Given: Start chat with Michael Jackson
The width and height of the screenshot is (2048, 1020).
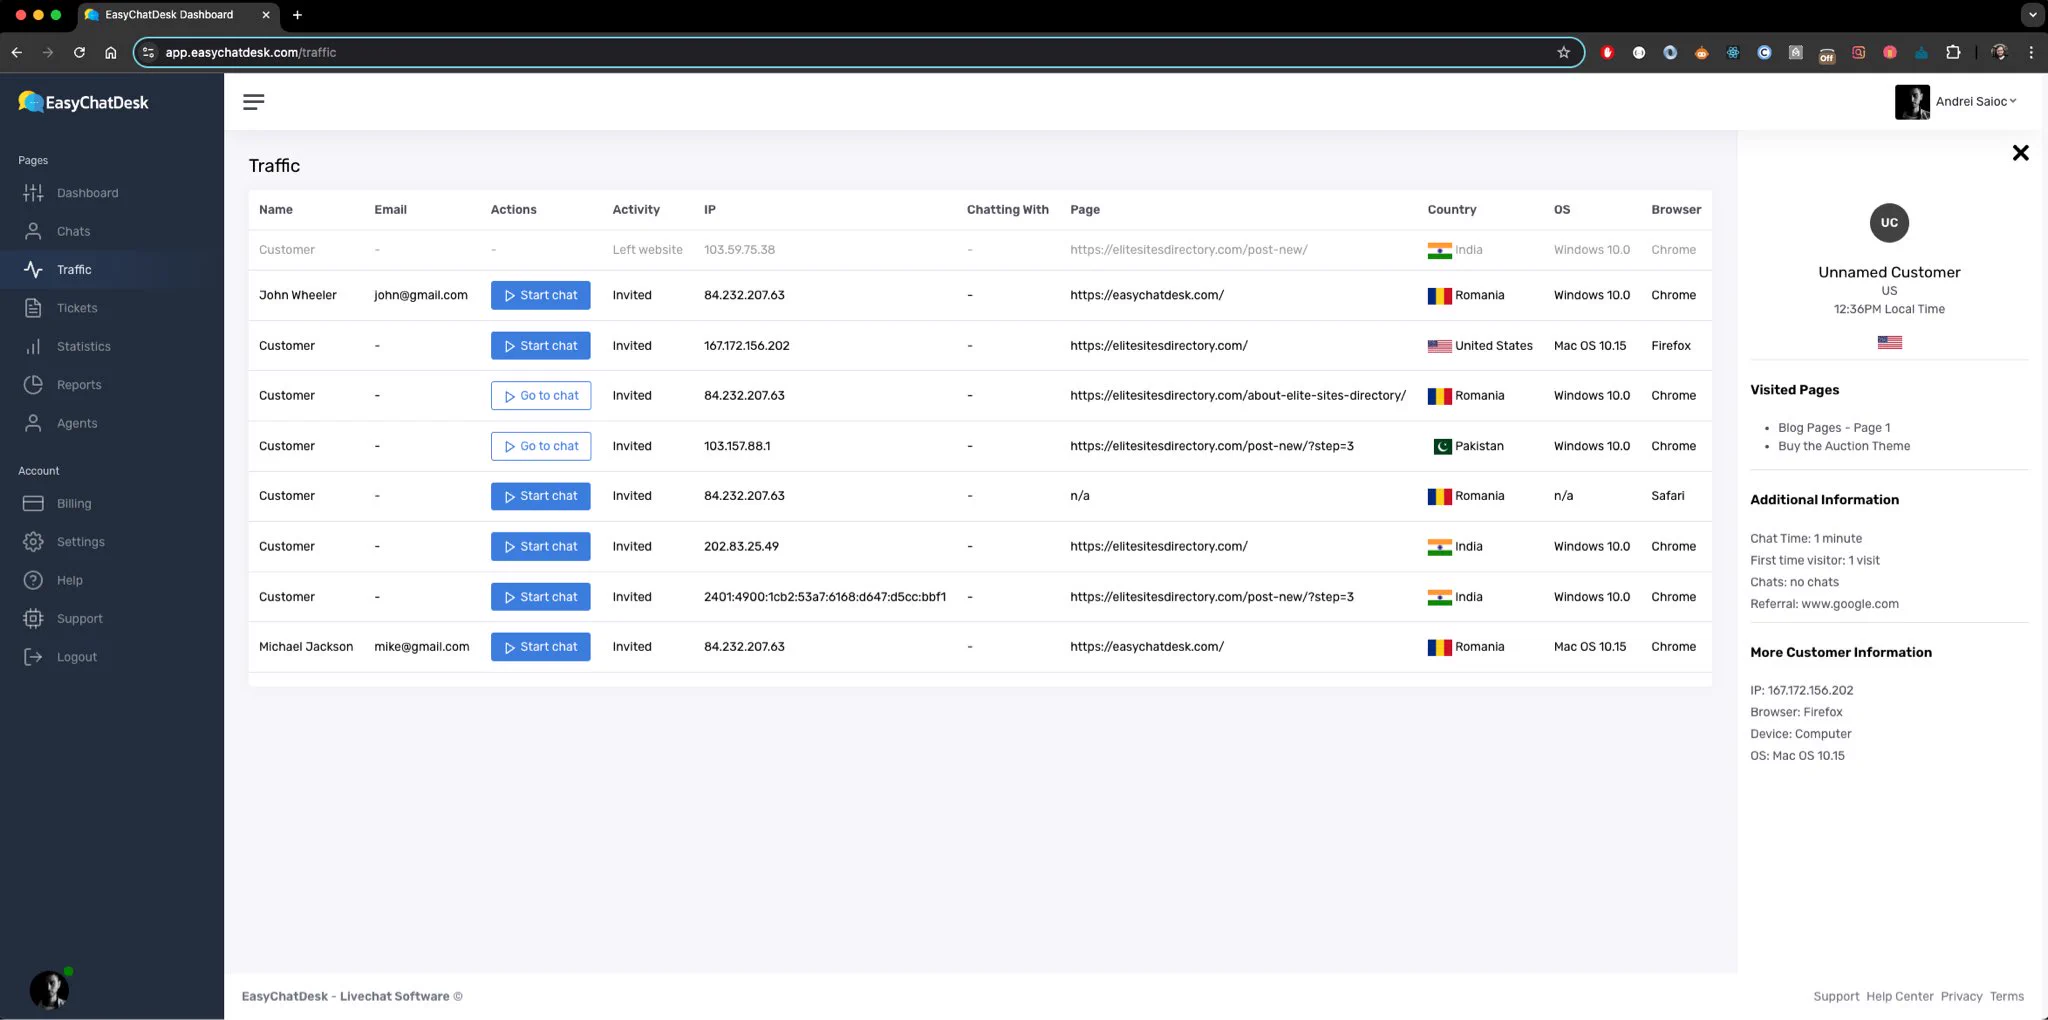Looking at the screenshot, I should 540,647.
